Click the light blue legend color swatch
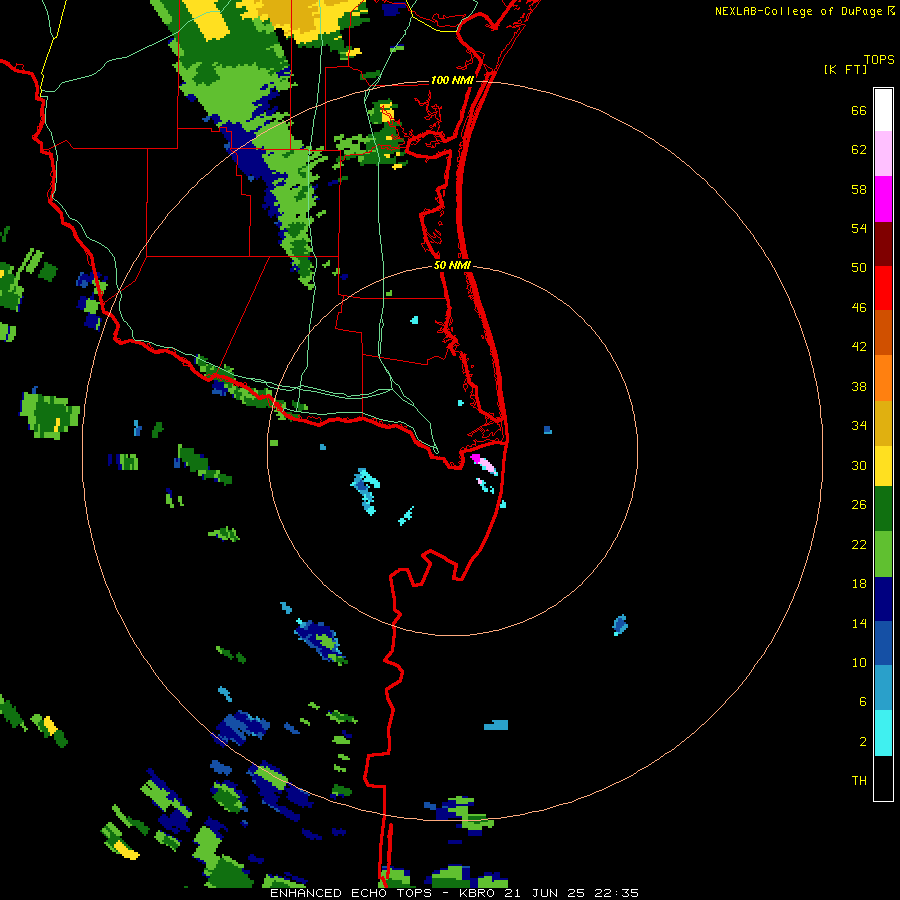The image size is (900, 900). (x=883, y=688)
